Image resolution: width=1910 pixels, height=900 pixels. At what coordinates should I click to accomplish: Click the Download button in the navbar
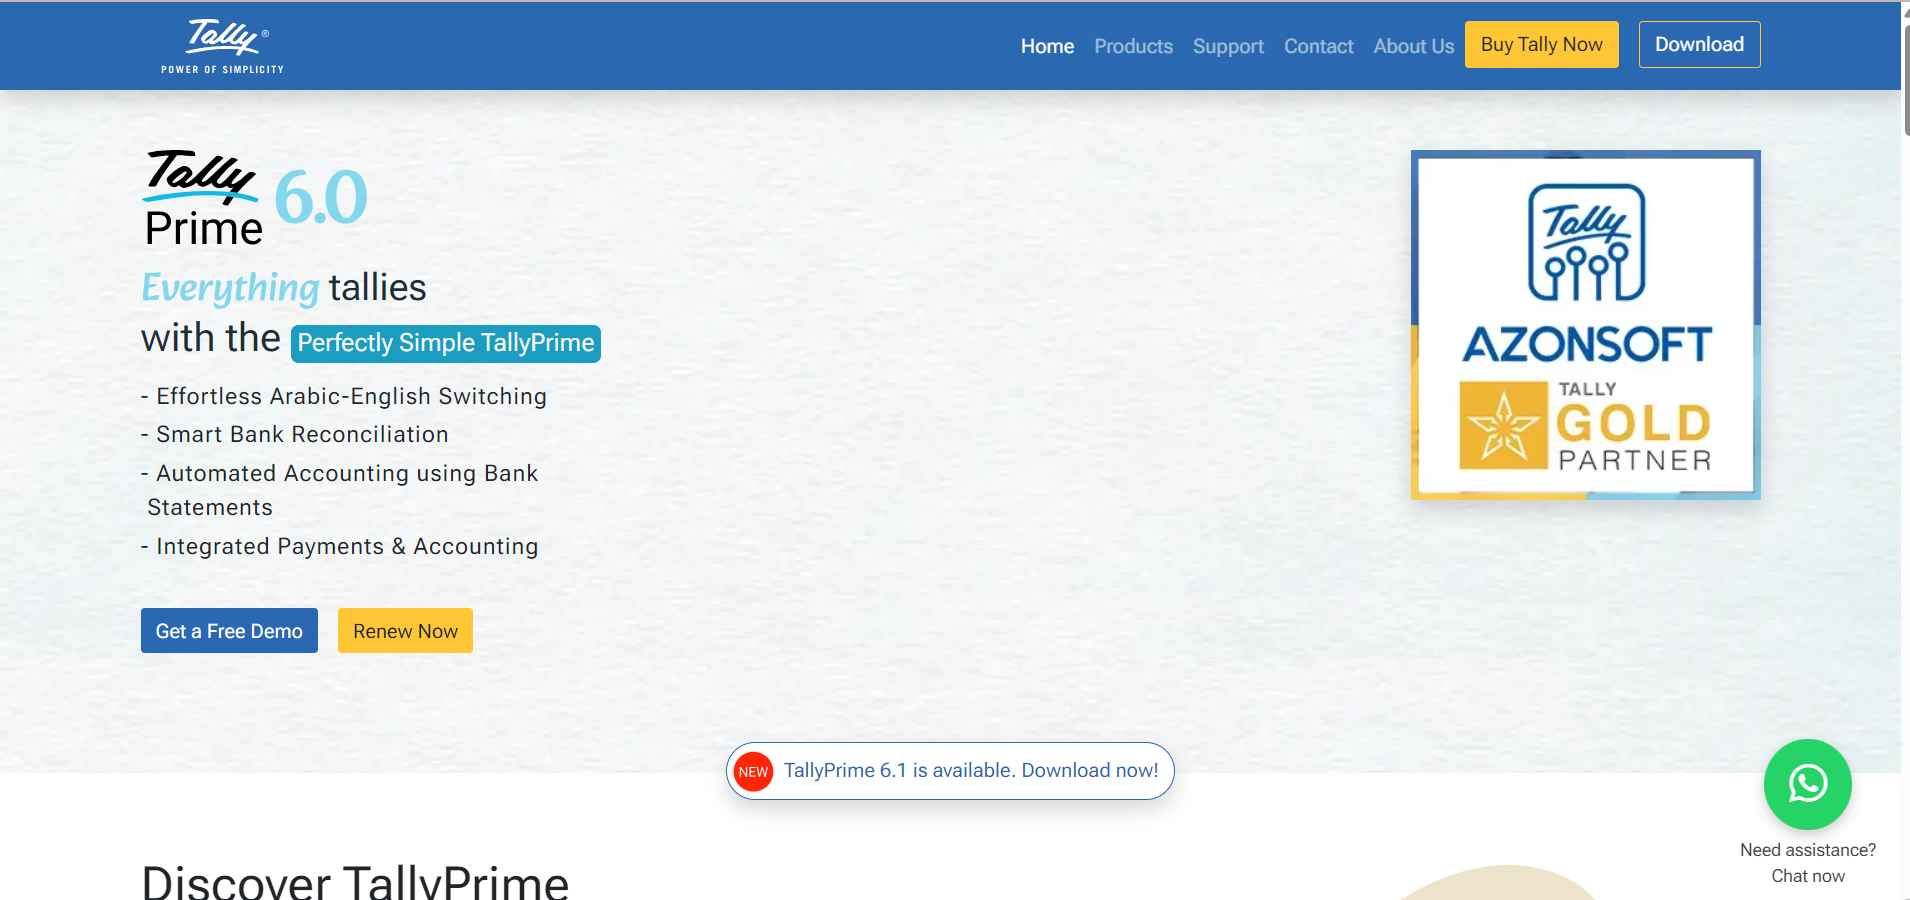[x=1698, y=44]
